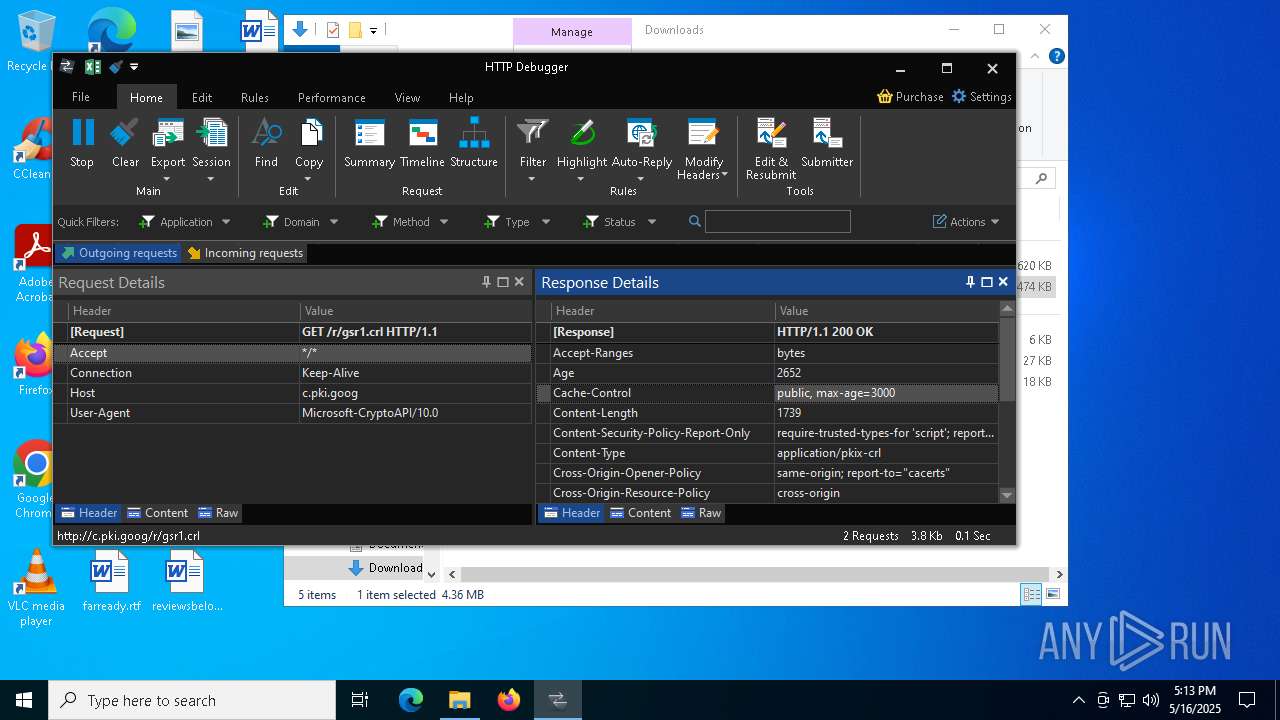
Task: Switch Response Details to Raw tab
Action: tap(701, 513)
